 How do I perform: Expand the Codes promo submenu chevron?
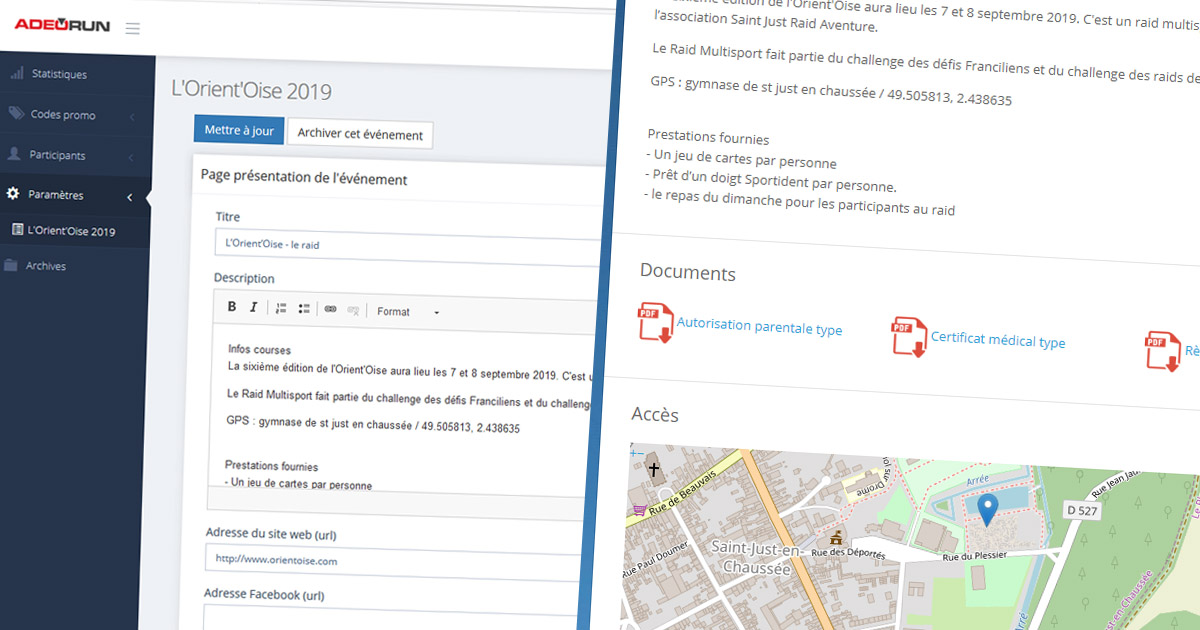tap(132, 116)
